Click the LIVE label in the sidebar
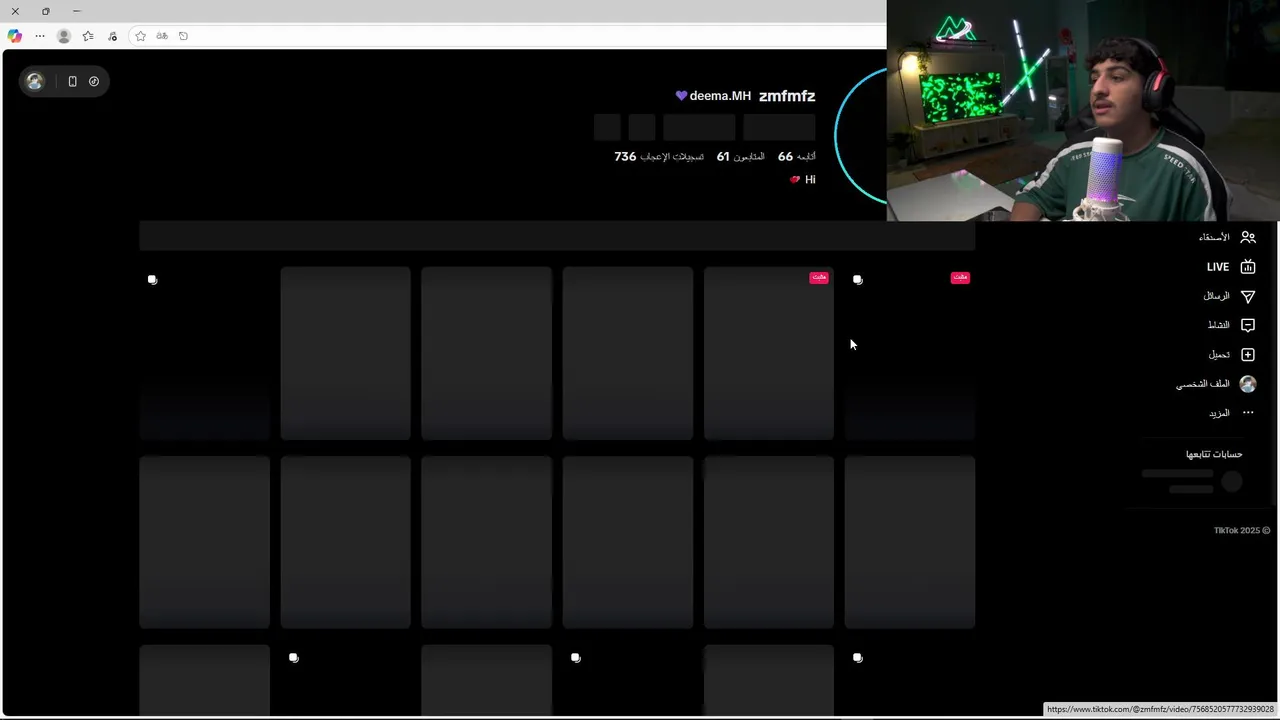 (x=1217, y=267)
